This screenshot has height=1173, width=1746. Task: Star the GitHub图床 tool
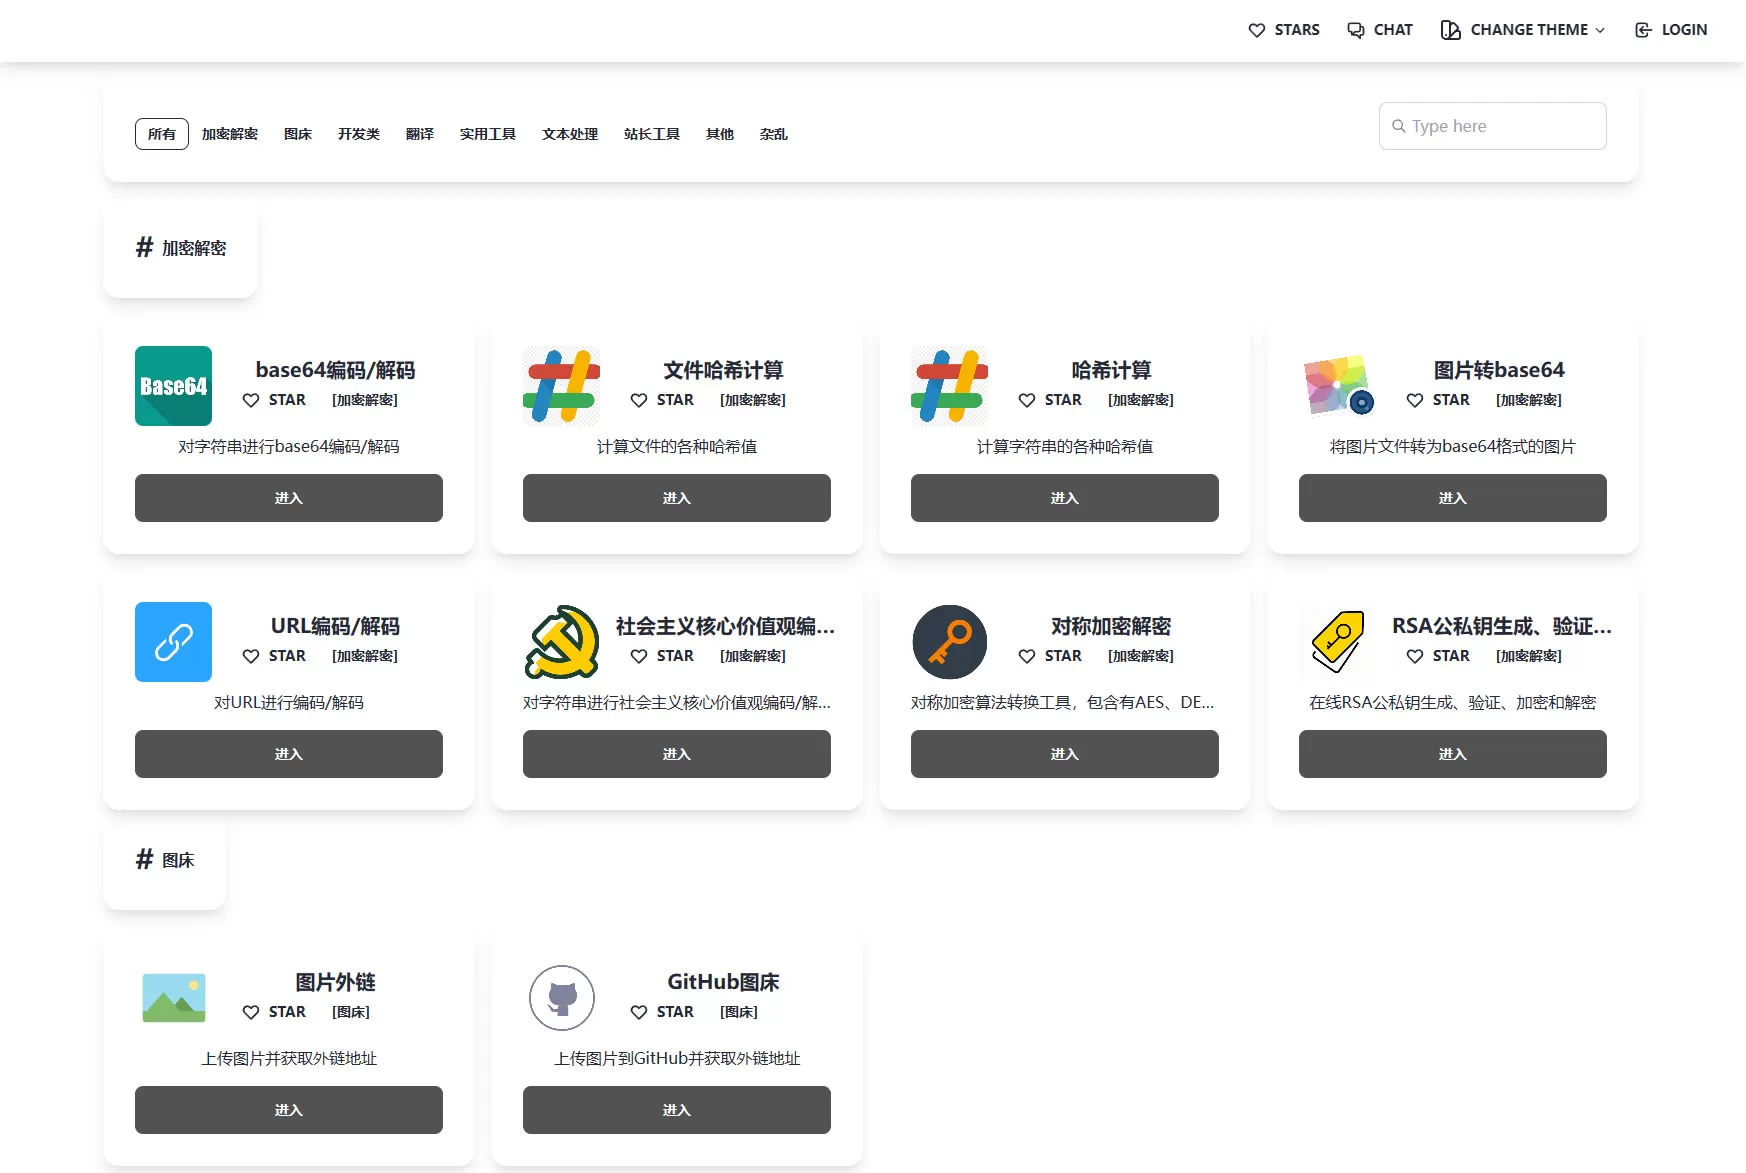point(662,1012)
